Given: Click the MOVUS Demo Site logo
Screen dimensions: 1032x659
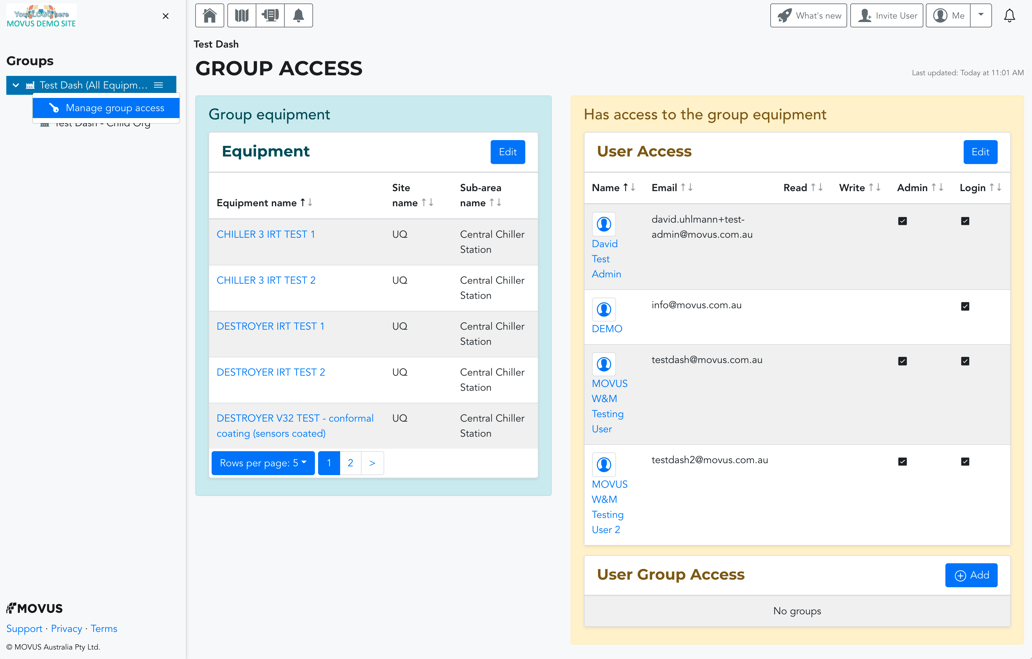Looking at the screenshot, I should tap(41, 16).
